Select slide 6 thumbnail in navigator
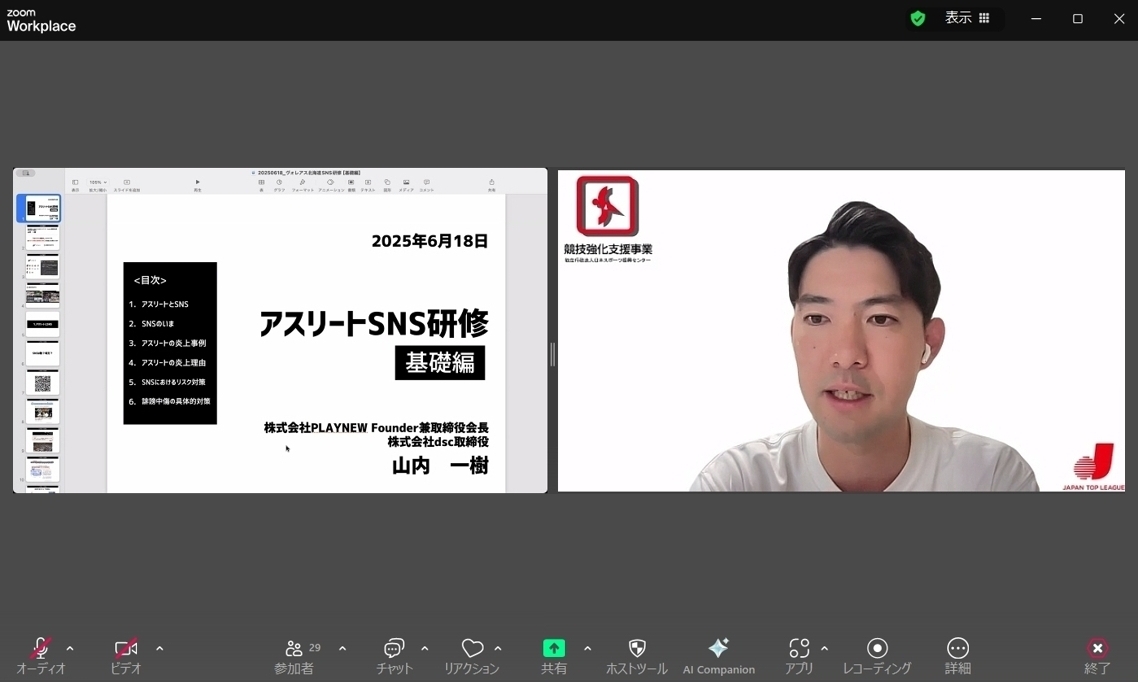This screenshot has width=1138, height=682. pos(42,353)
